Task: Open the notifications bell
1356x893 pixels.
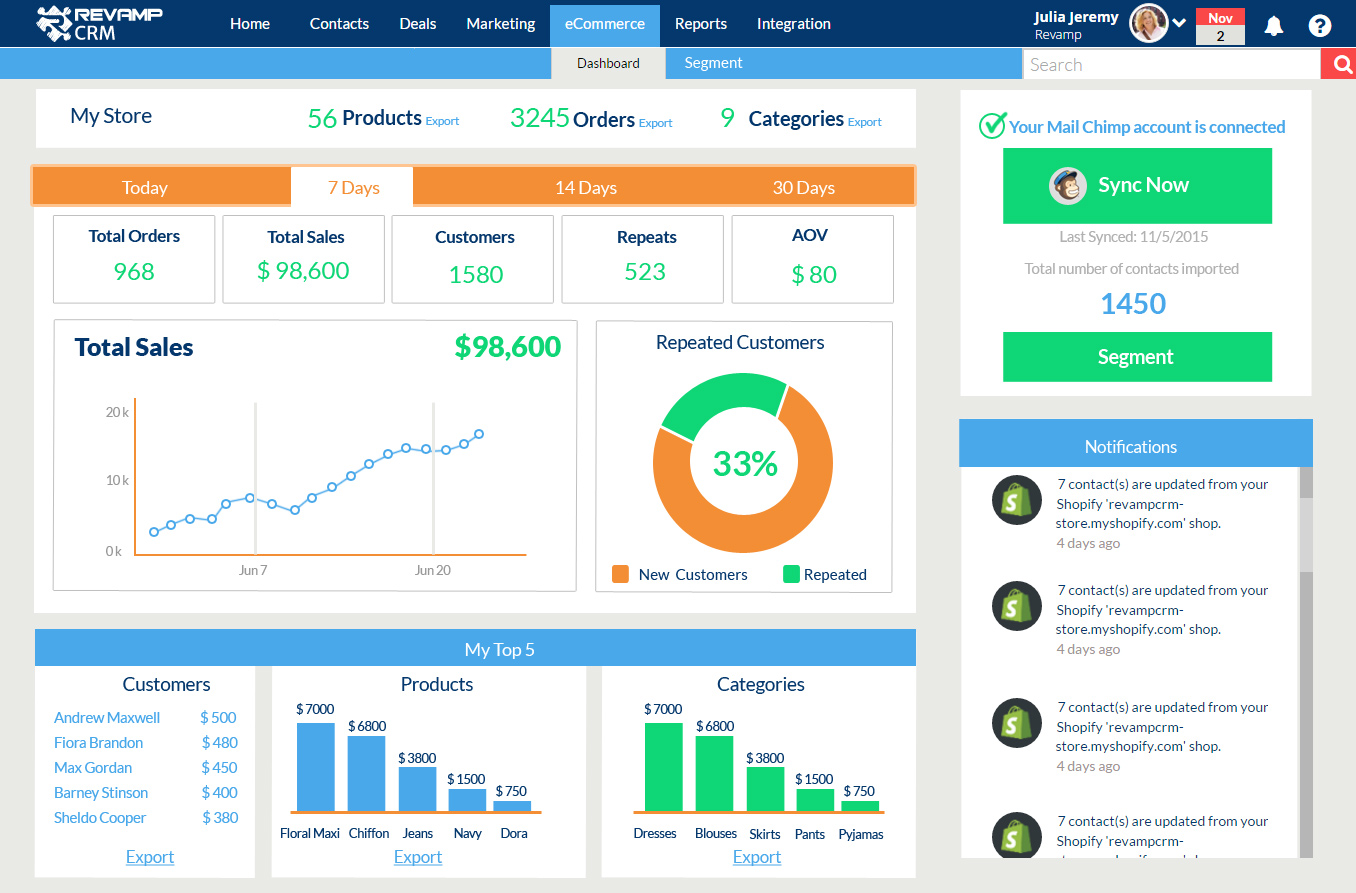Action: [x=1273, y=25]
